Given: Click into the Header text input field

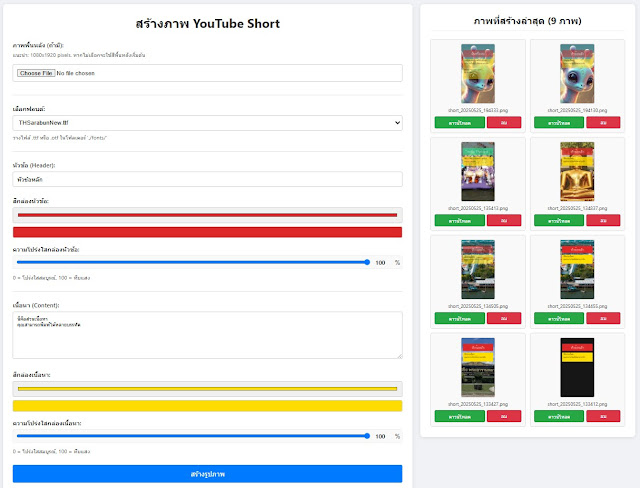Looking at the screenshot, I should tap(207, 179).
